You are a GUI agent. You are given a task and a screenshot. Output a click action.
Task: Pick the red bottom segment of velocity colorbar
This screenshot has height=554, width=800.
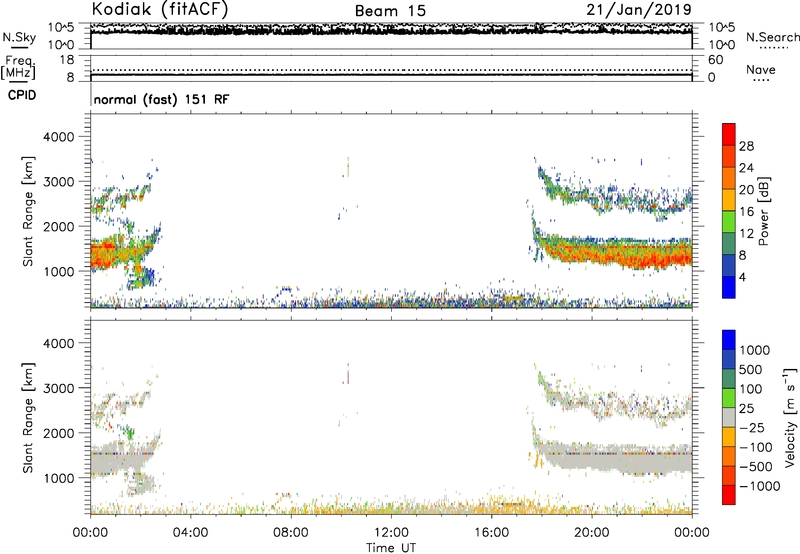click(x=729, y=495)
